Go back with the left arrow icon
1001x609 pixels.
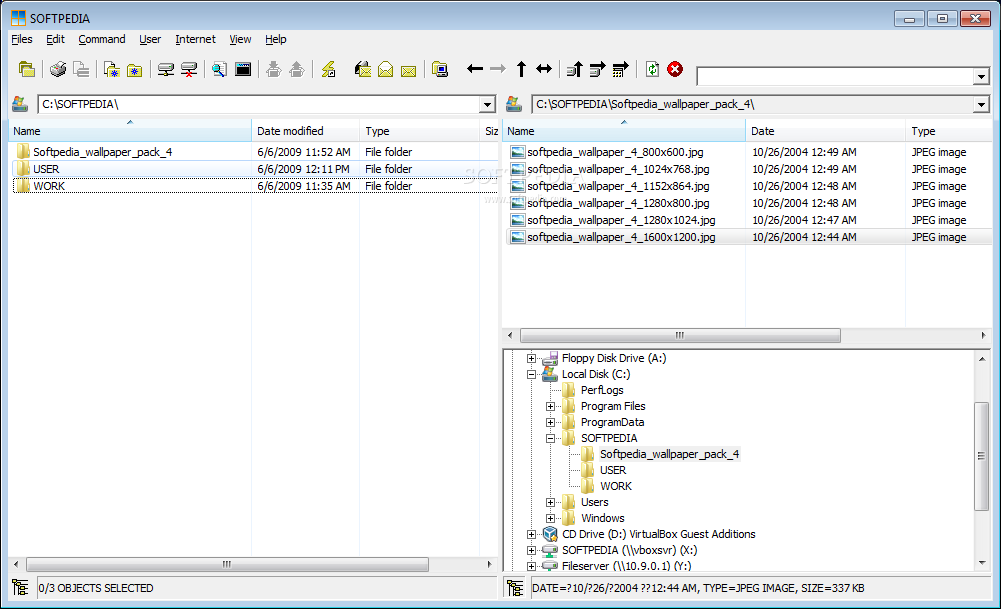[x=474, y=68]
